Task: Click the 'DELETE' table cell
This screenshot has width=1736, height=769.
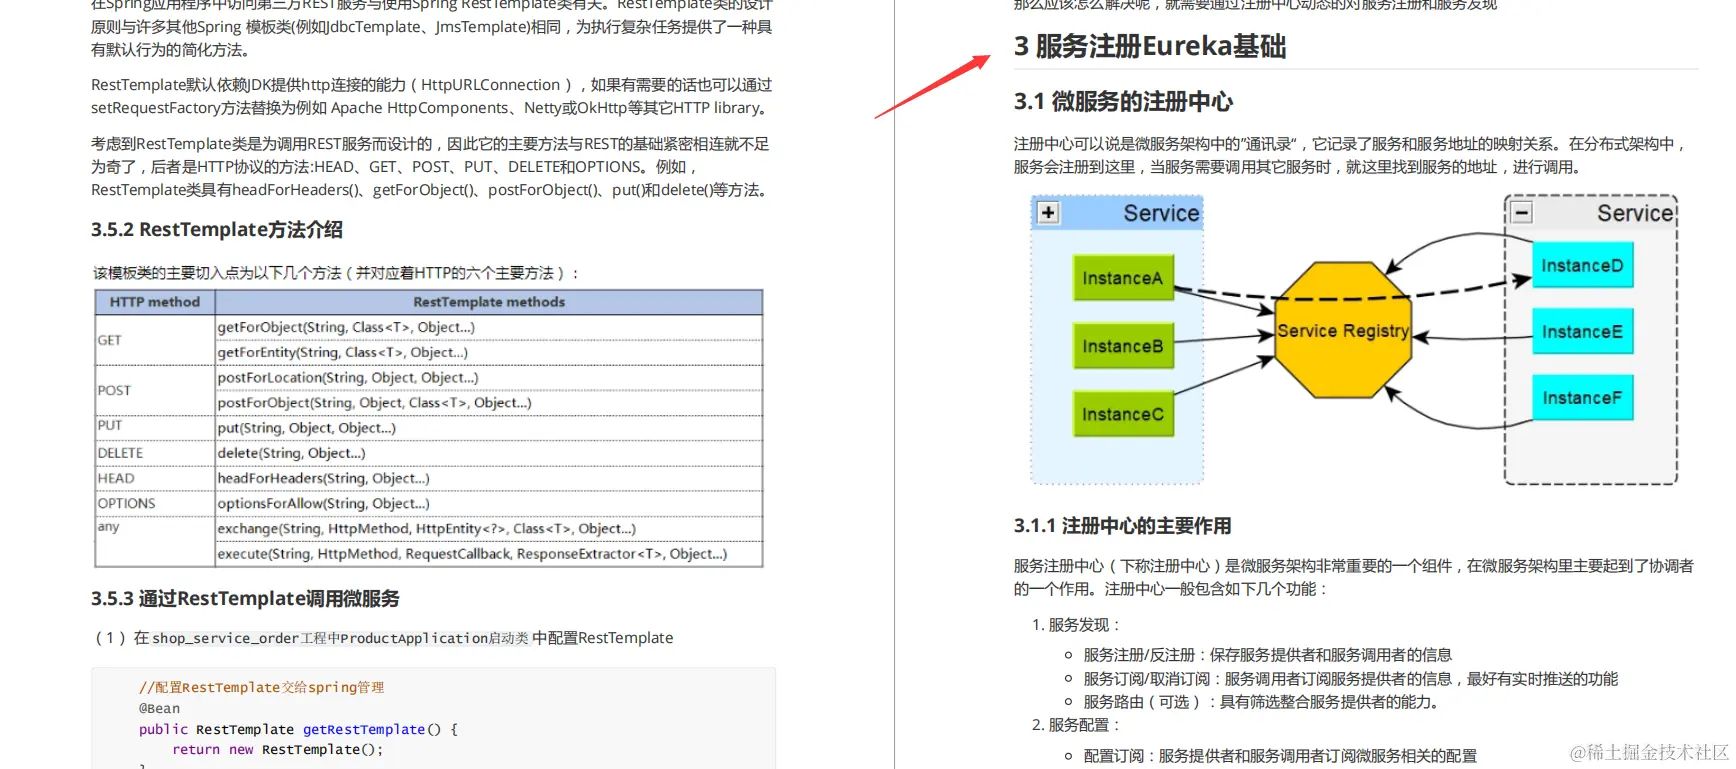Action: pyautogui.click(x=155, y=453)
